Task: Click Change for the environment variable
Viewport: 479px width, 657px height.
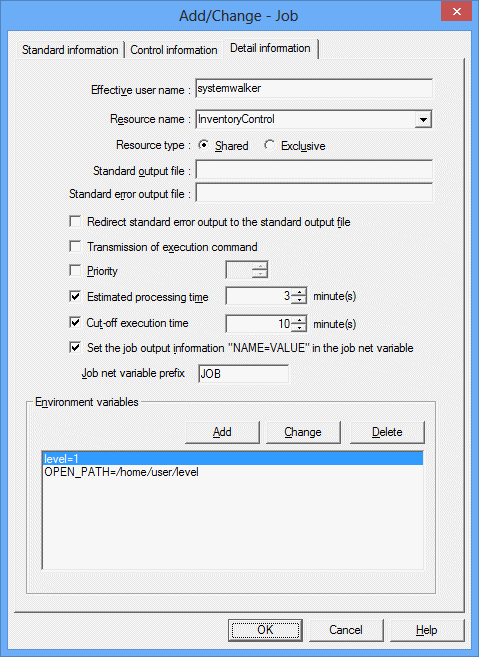Action: tap(303, 432)
